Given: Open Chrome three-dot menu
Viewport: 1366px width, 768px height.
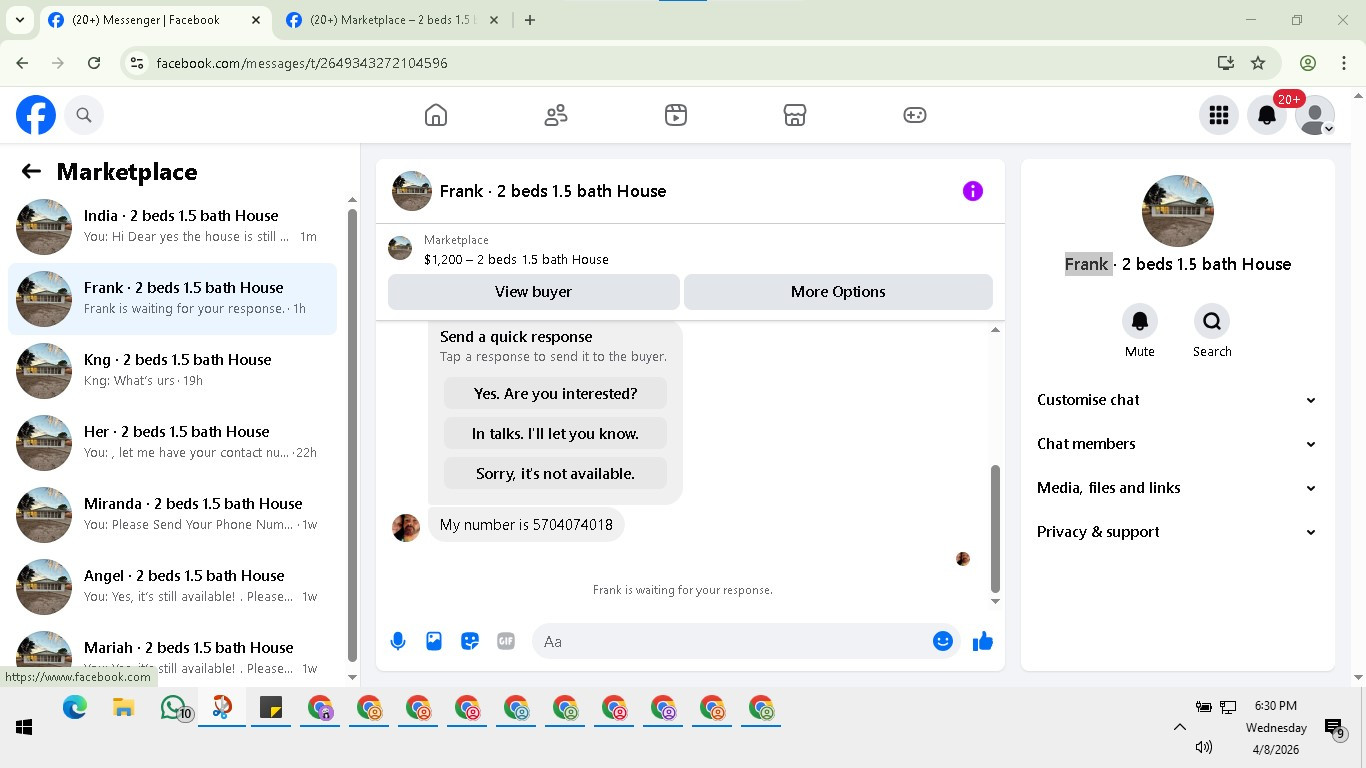Looking at the screenshot, I should pyautogui.click(x=1344, y=63).
